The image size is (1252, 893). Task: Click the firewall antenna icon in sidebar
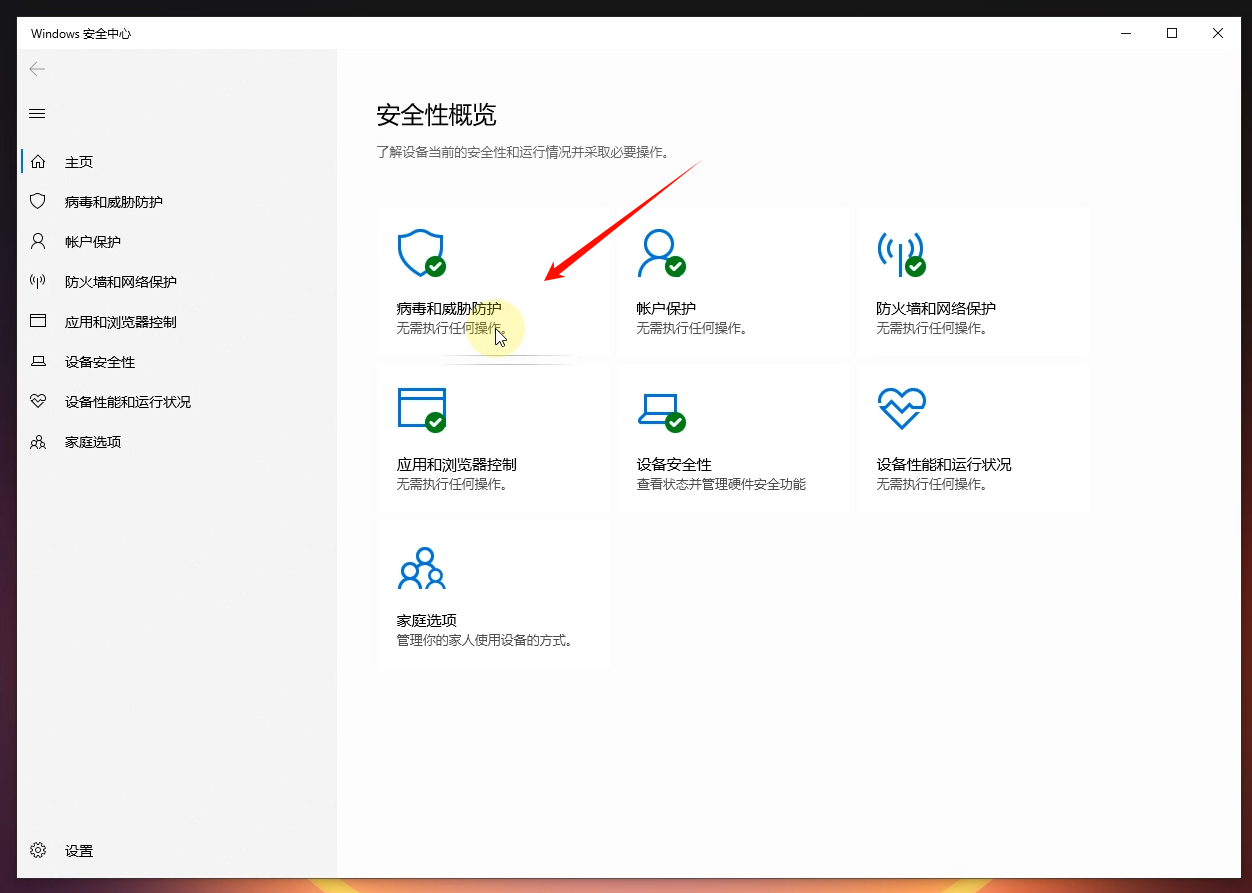pyautogui.click(x=38, y=281)
